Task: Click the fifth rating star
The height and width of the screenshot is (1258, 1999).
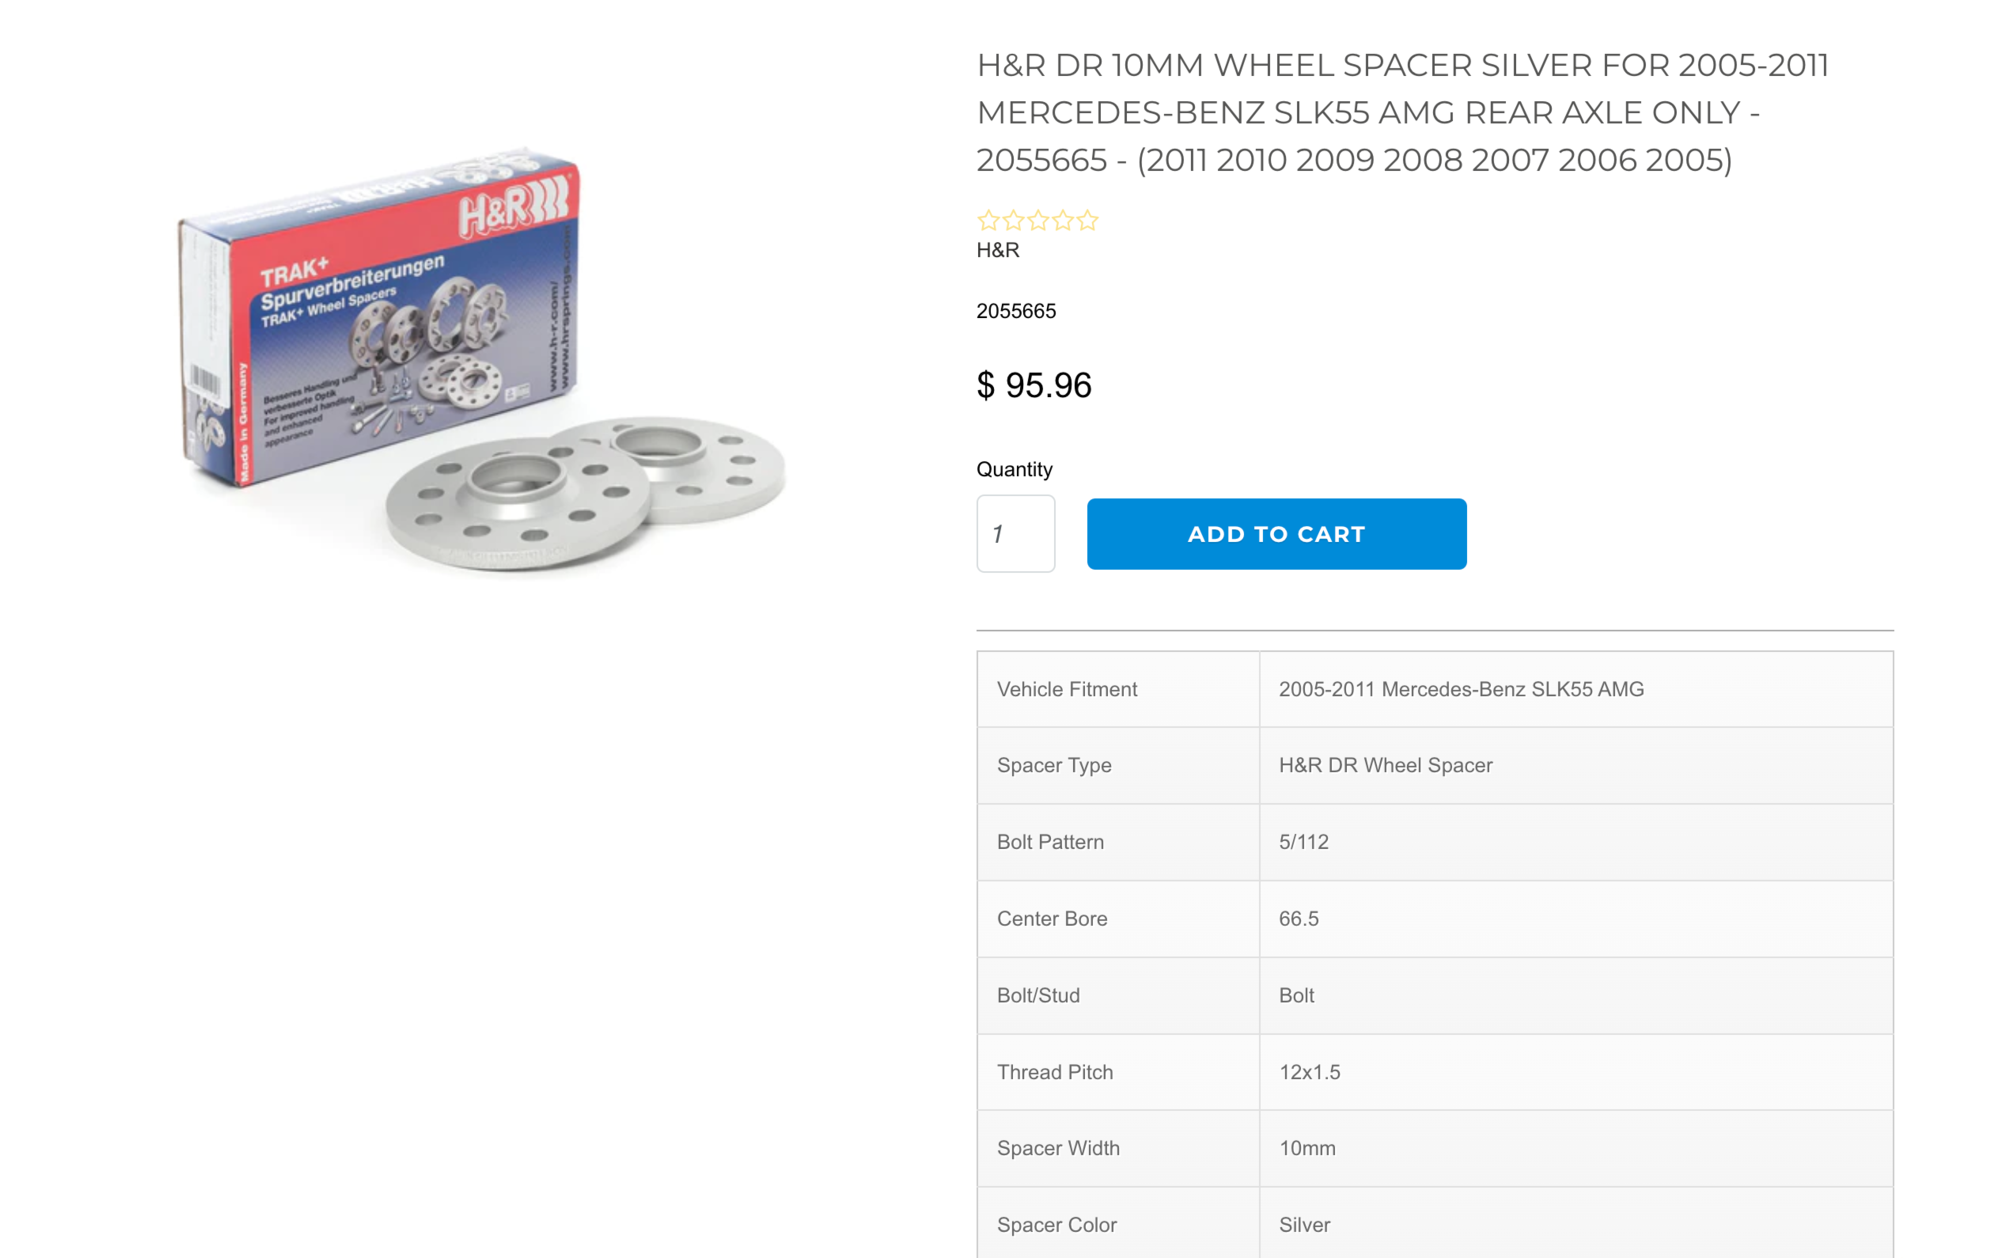Action: pos(1088,220)
